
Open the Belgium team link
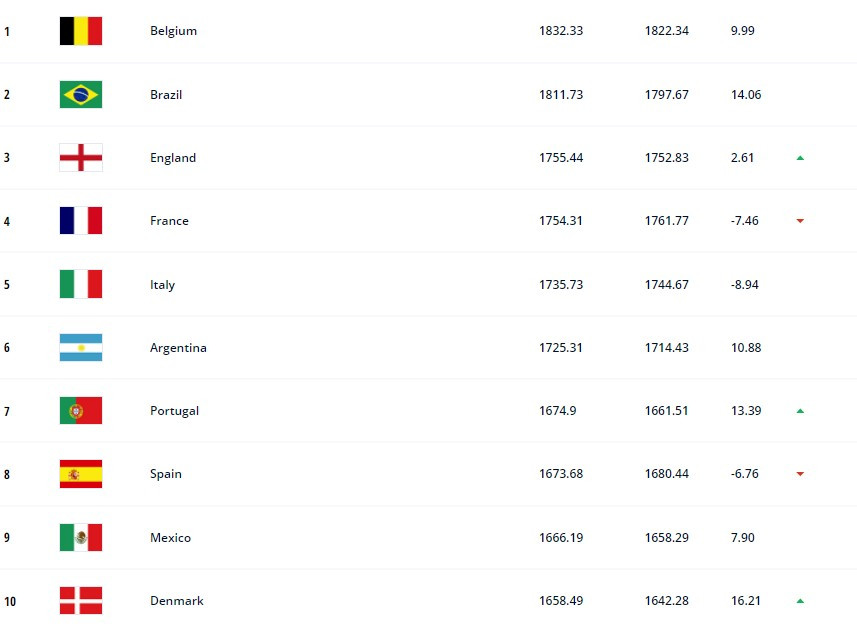tap(173, 31)
